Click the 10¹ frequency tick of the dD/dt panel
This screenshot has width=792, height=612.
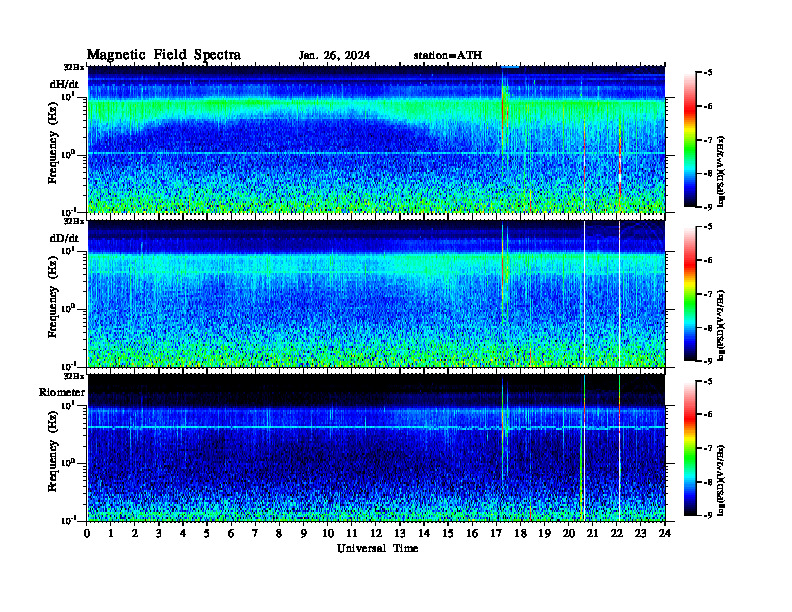68,250
